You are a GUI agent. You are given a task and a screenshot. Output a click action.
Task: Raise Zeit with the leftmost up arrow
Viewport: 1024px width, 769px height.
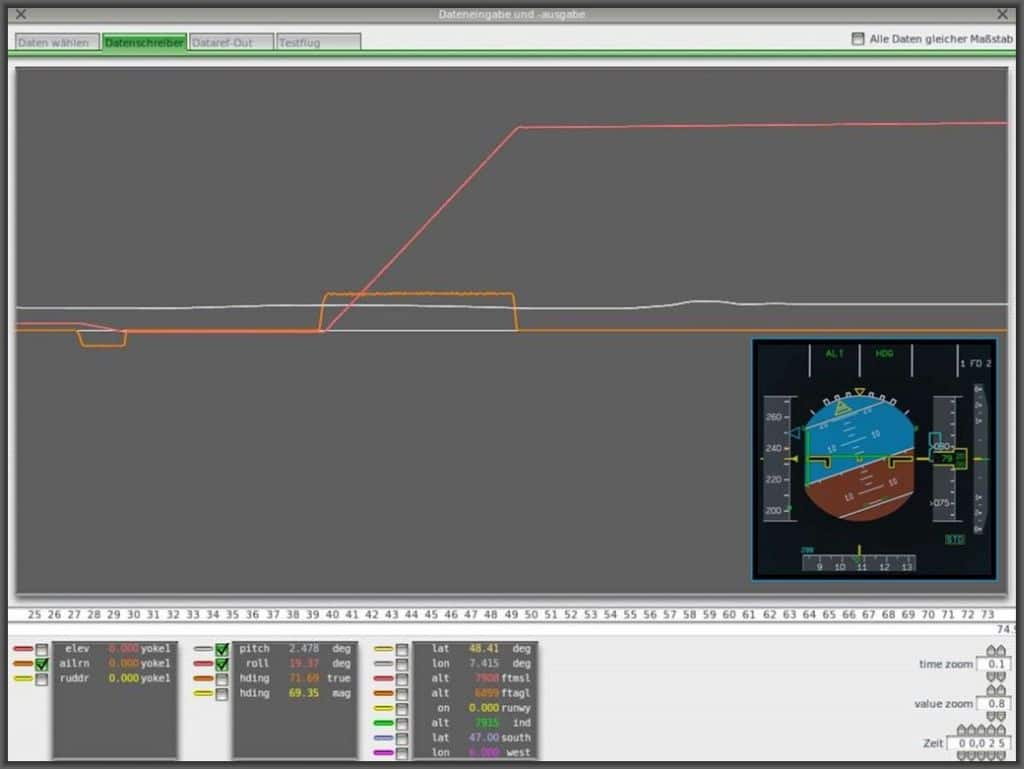(962, 730)
